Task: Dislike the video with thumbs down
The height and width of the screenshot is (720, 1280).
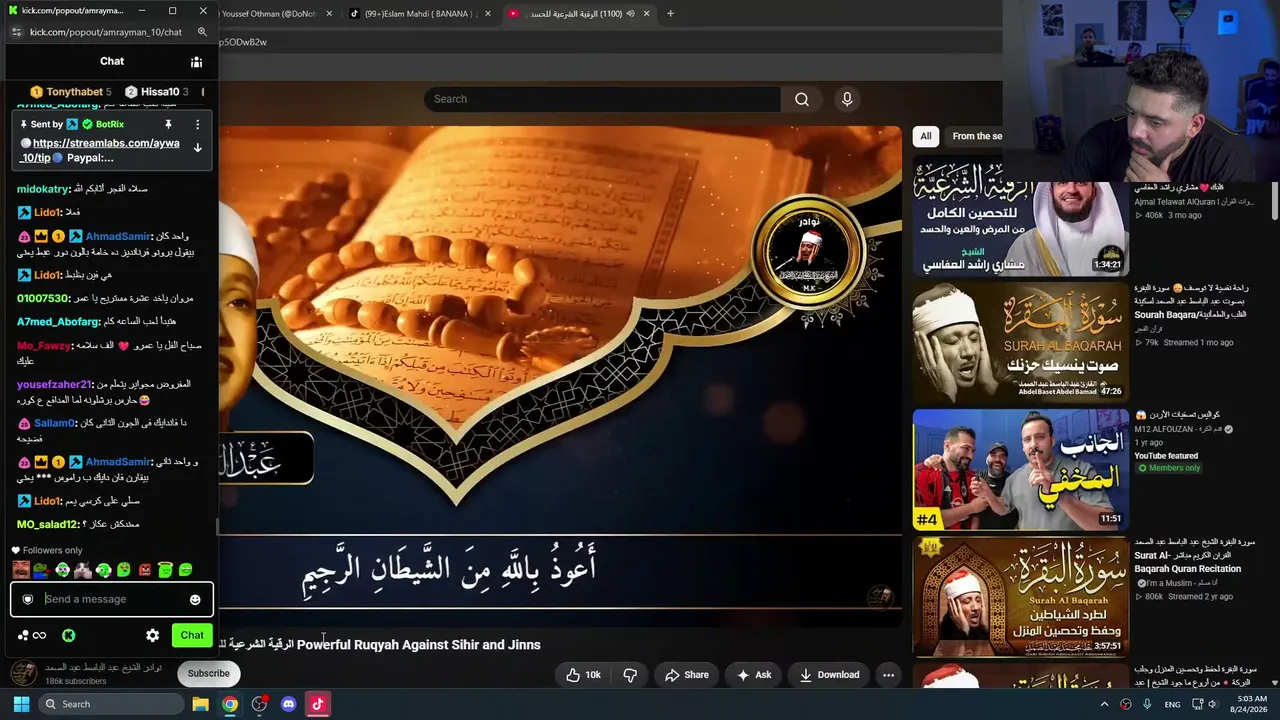Action: click(x=630, y=675)
